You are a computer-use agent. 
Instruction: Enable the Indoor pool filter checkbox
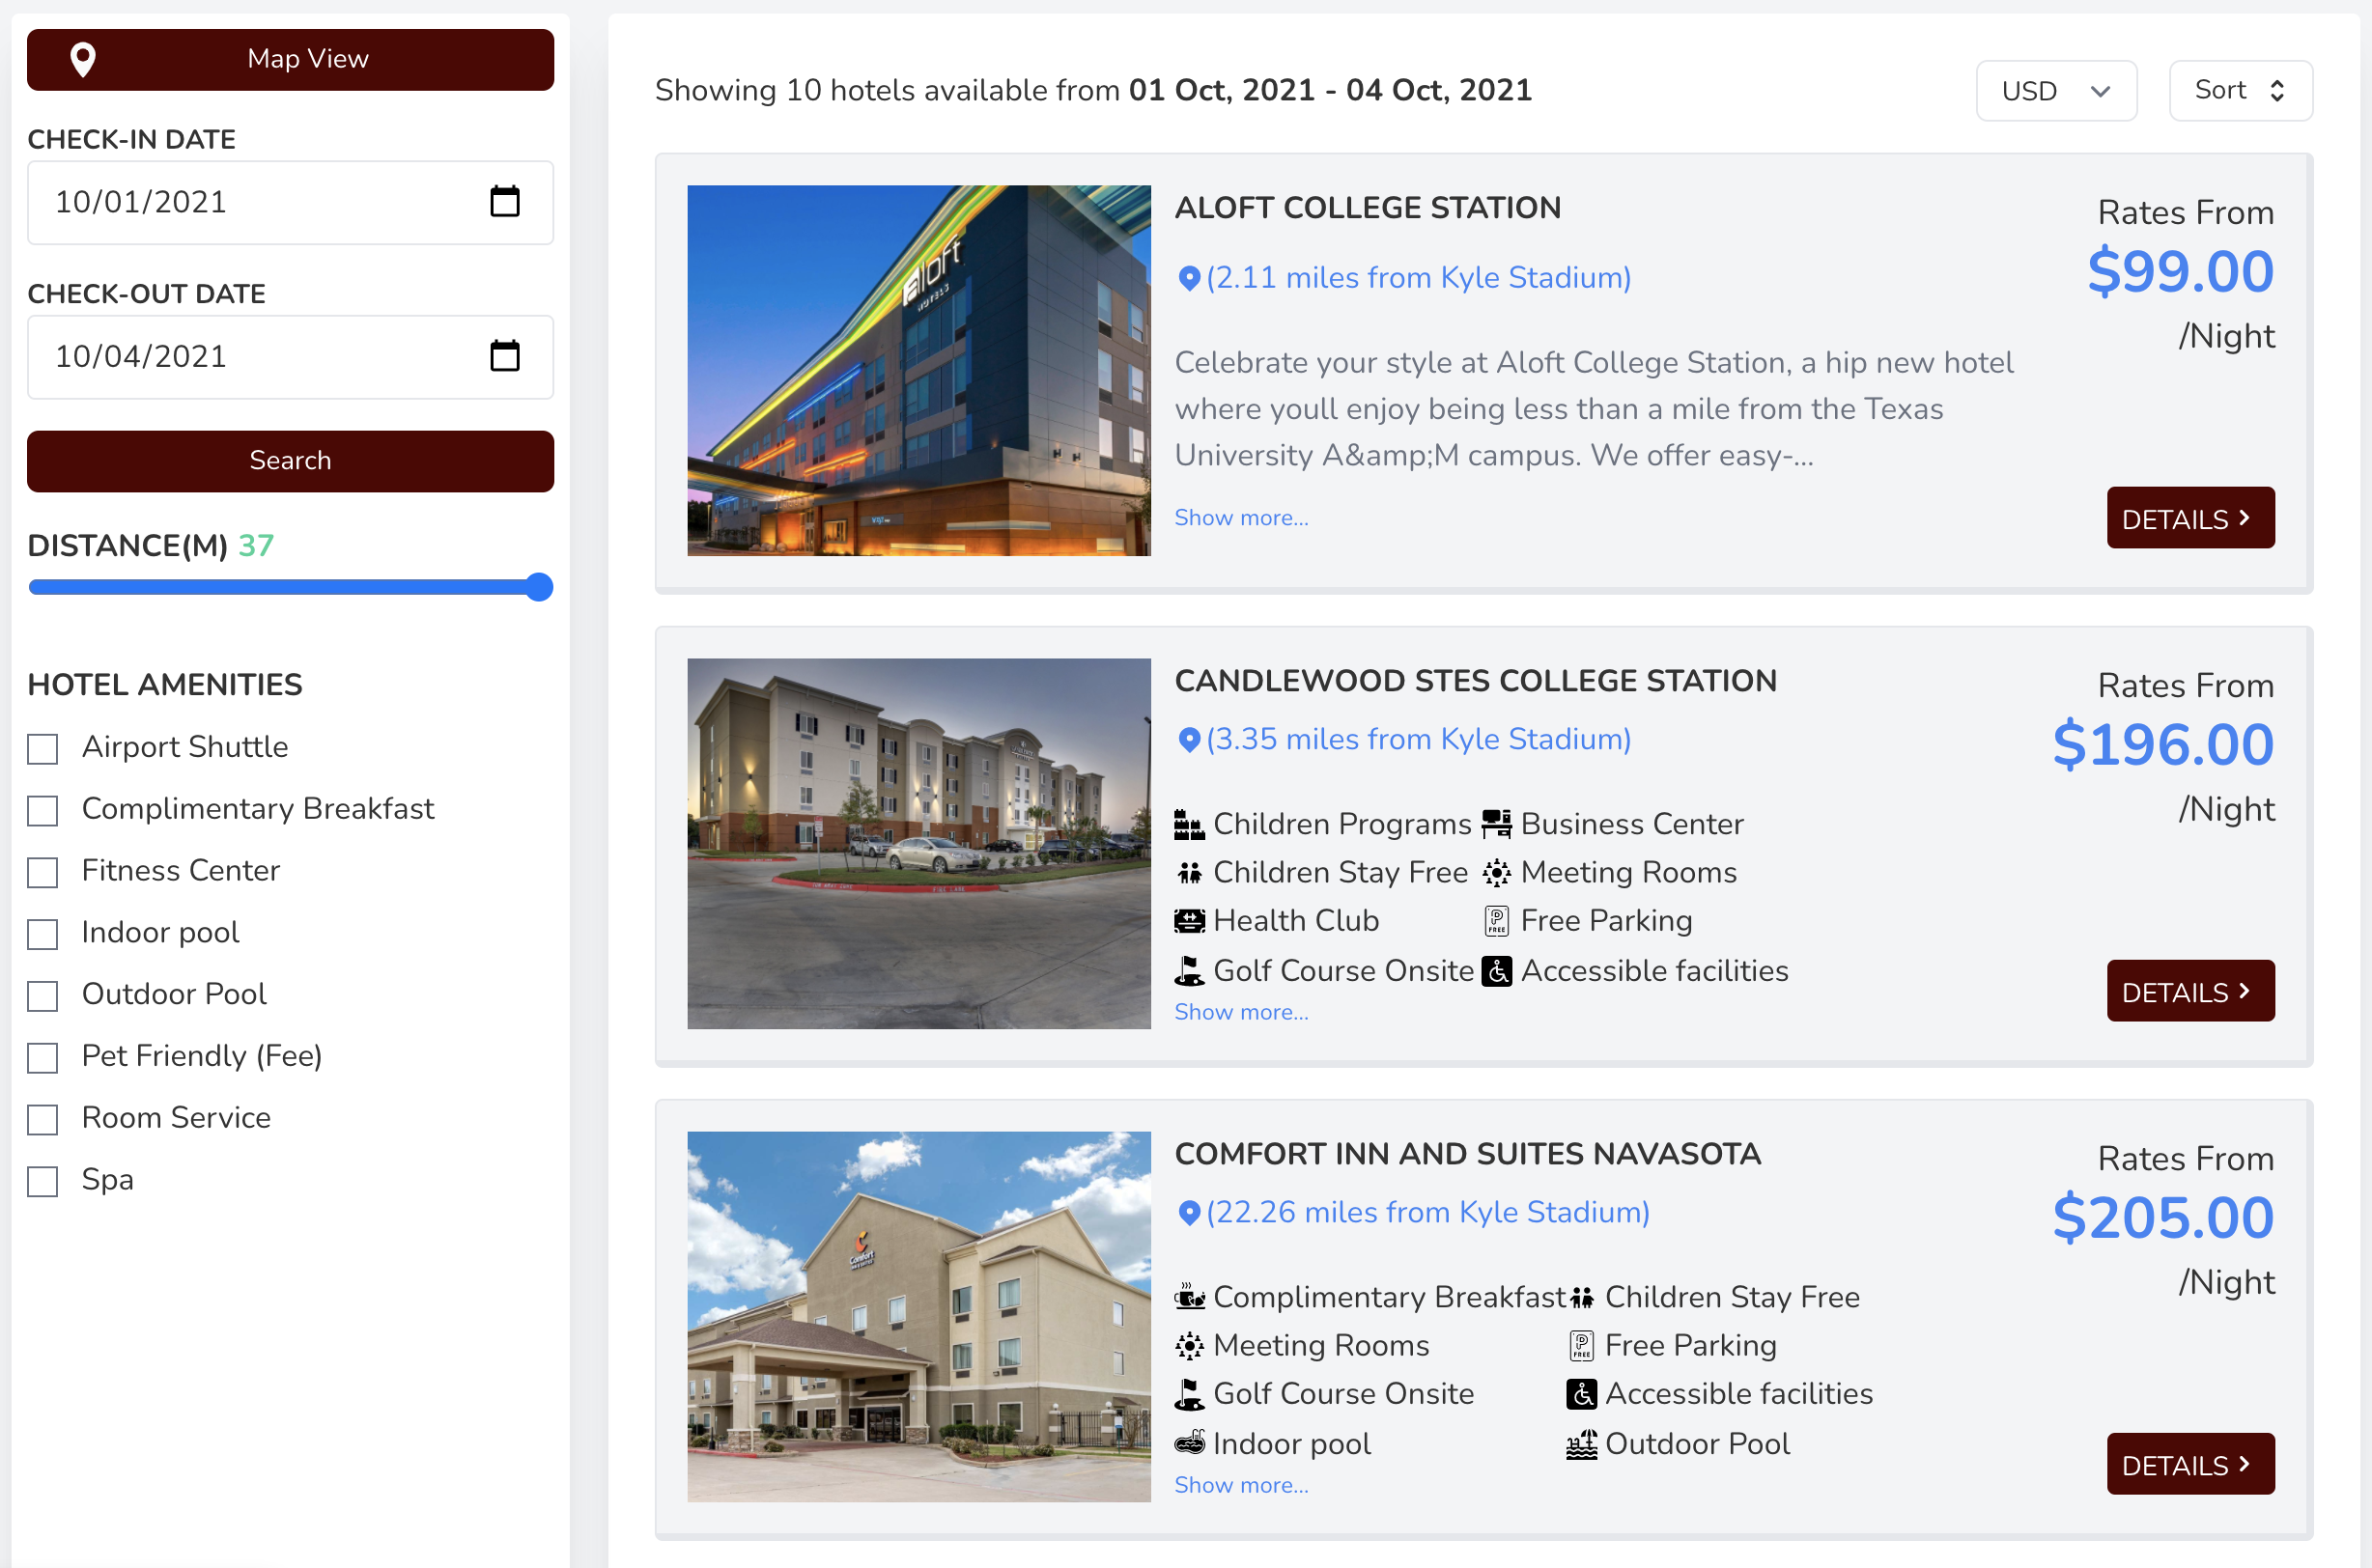point(42,934)
